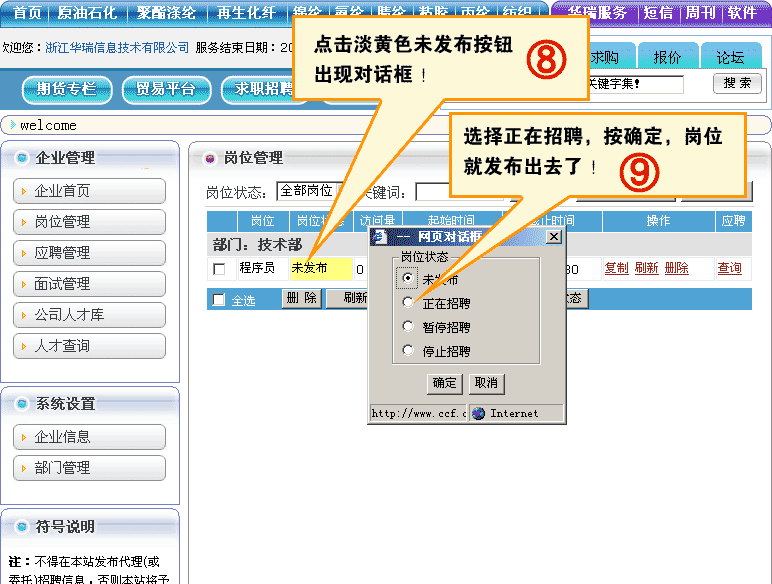Image resolution: width=772 pixels, height=584 pixels.
Task: Tick the checkbox for 程序员 row
Action: pyautogui.click(x=219, y=269)
